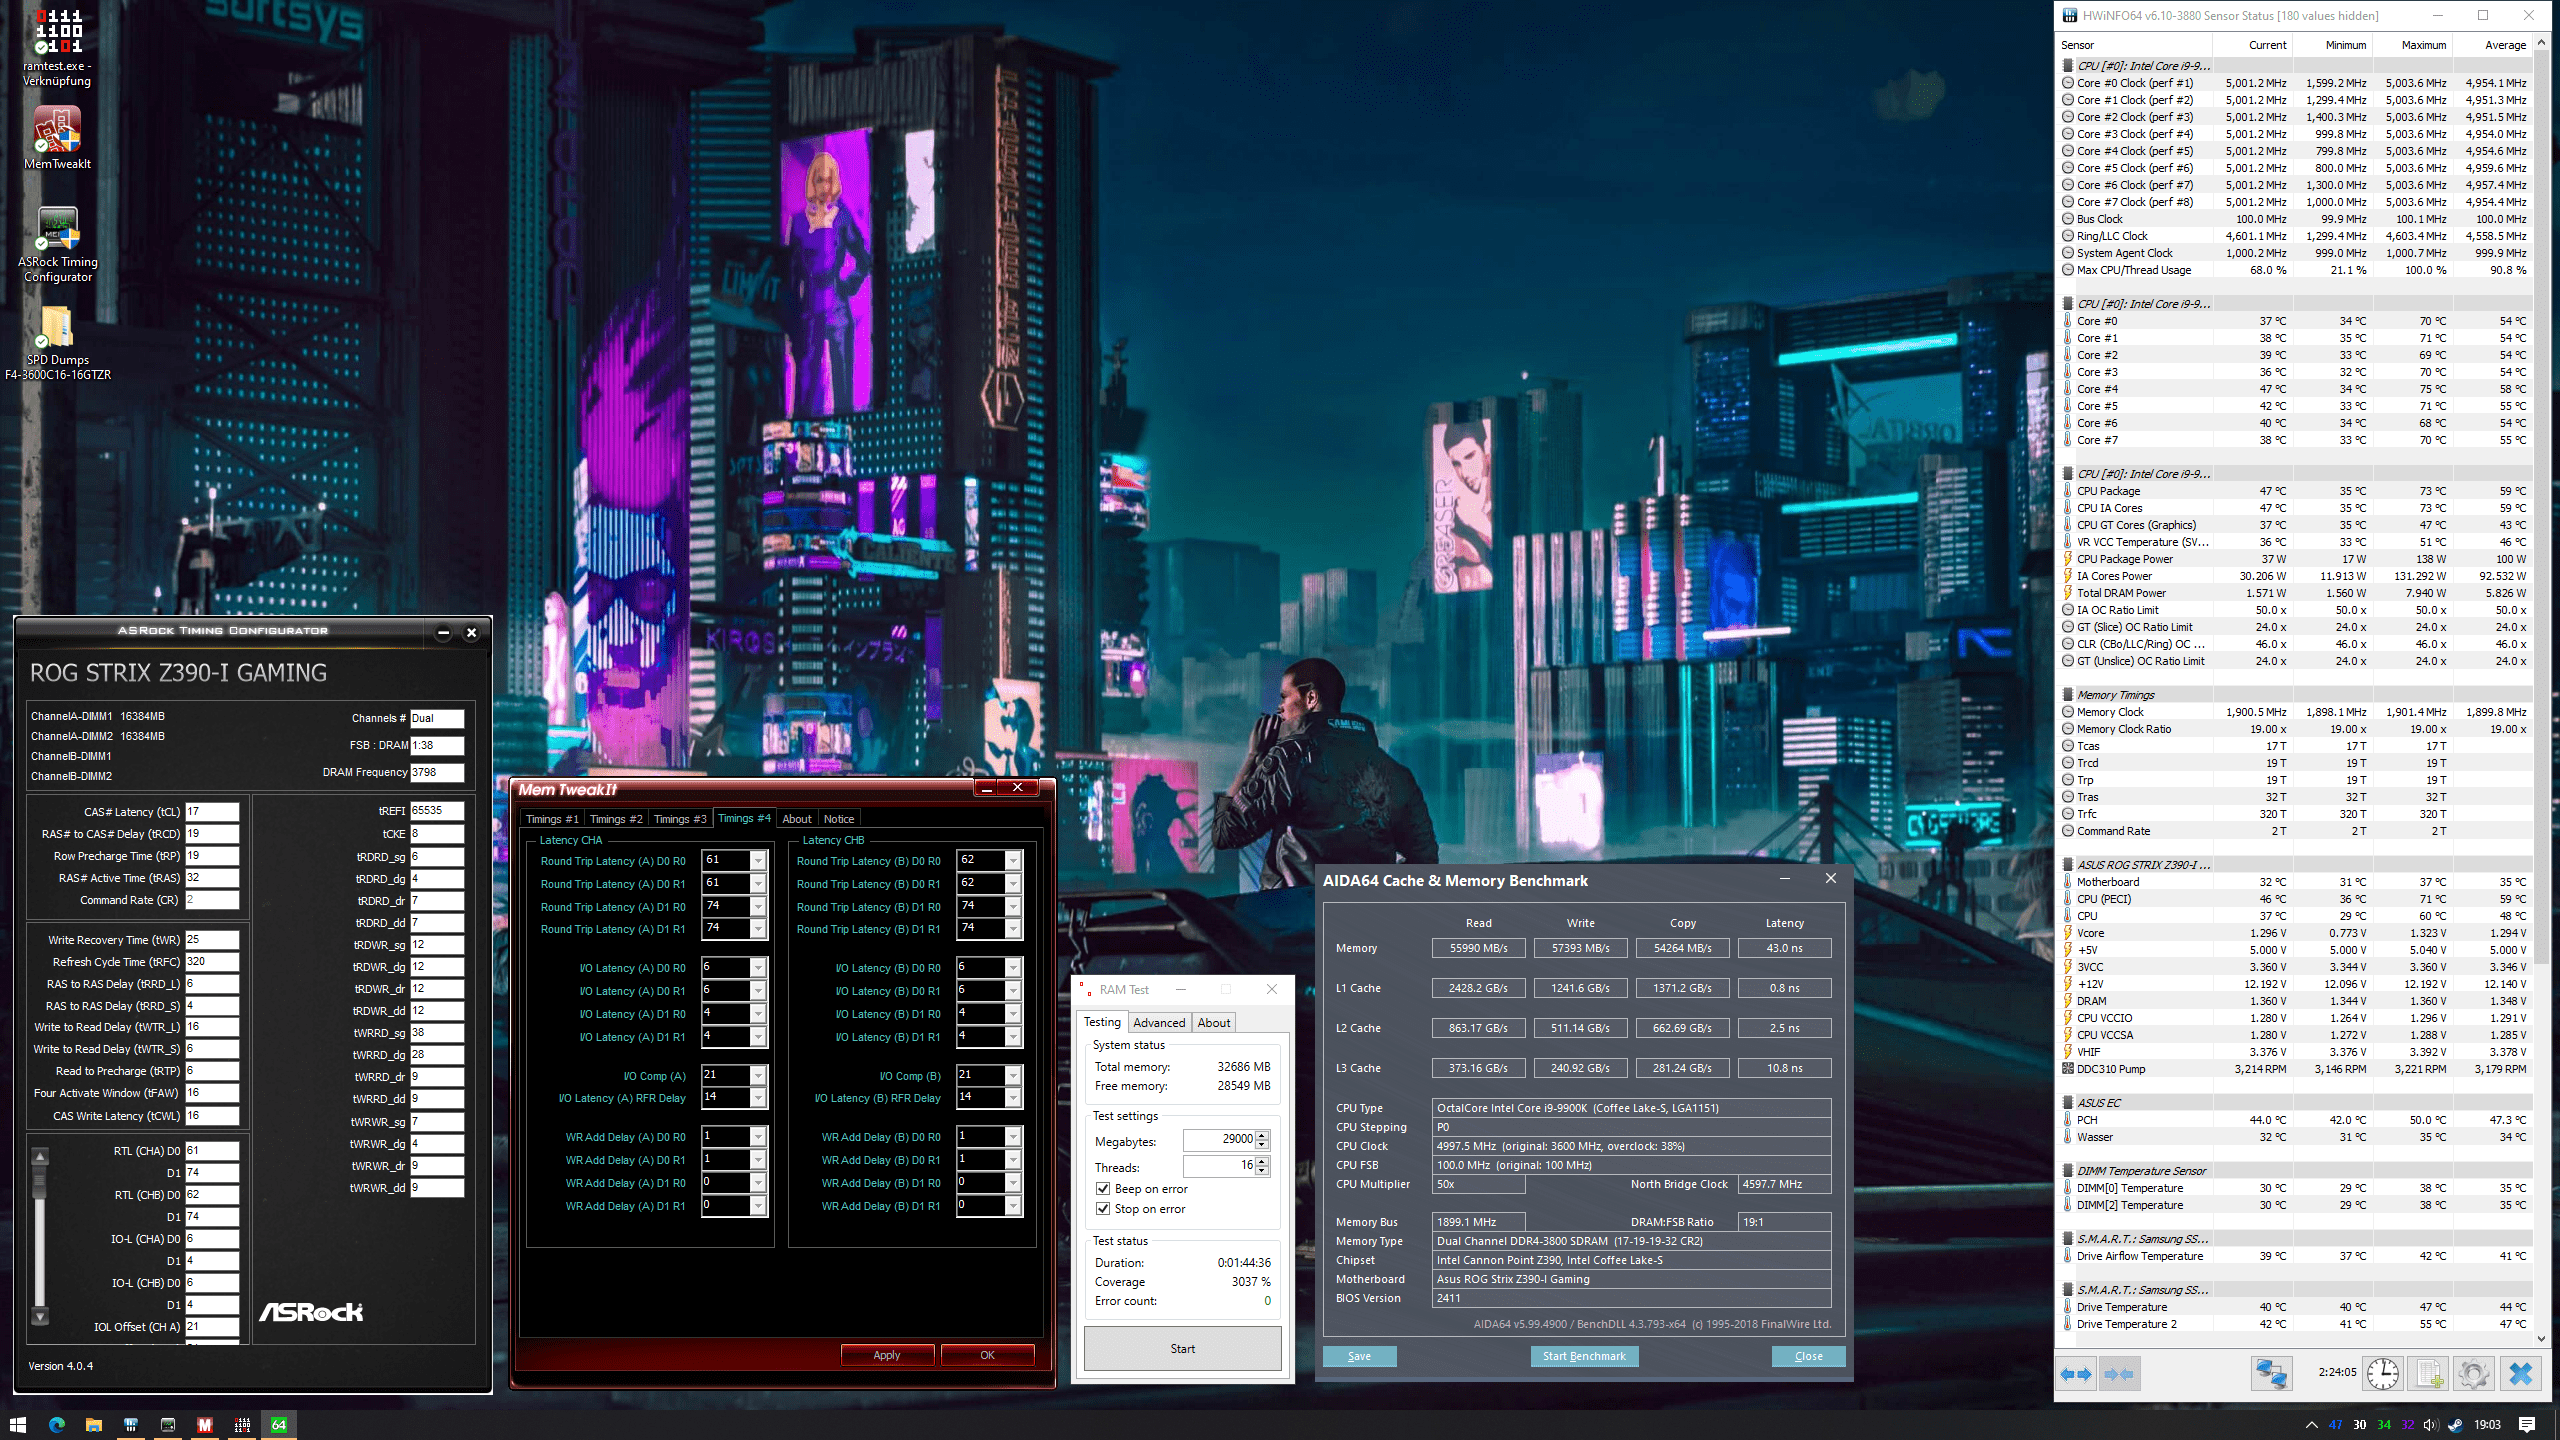The image size is (2560, 1440).
Task: Open About tab in MemTweakIt
Action: click(x=797, y=819)
